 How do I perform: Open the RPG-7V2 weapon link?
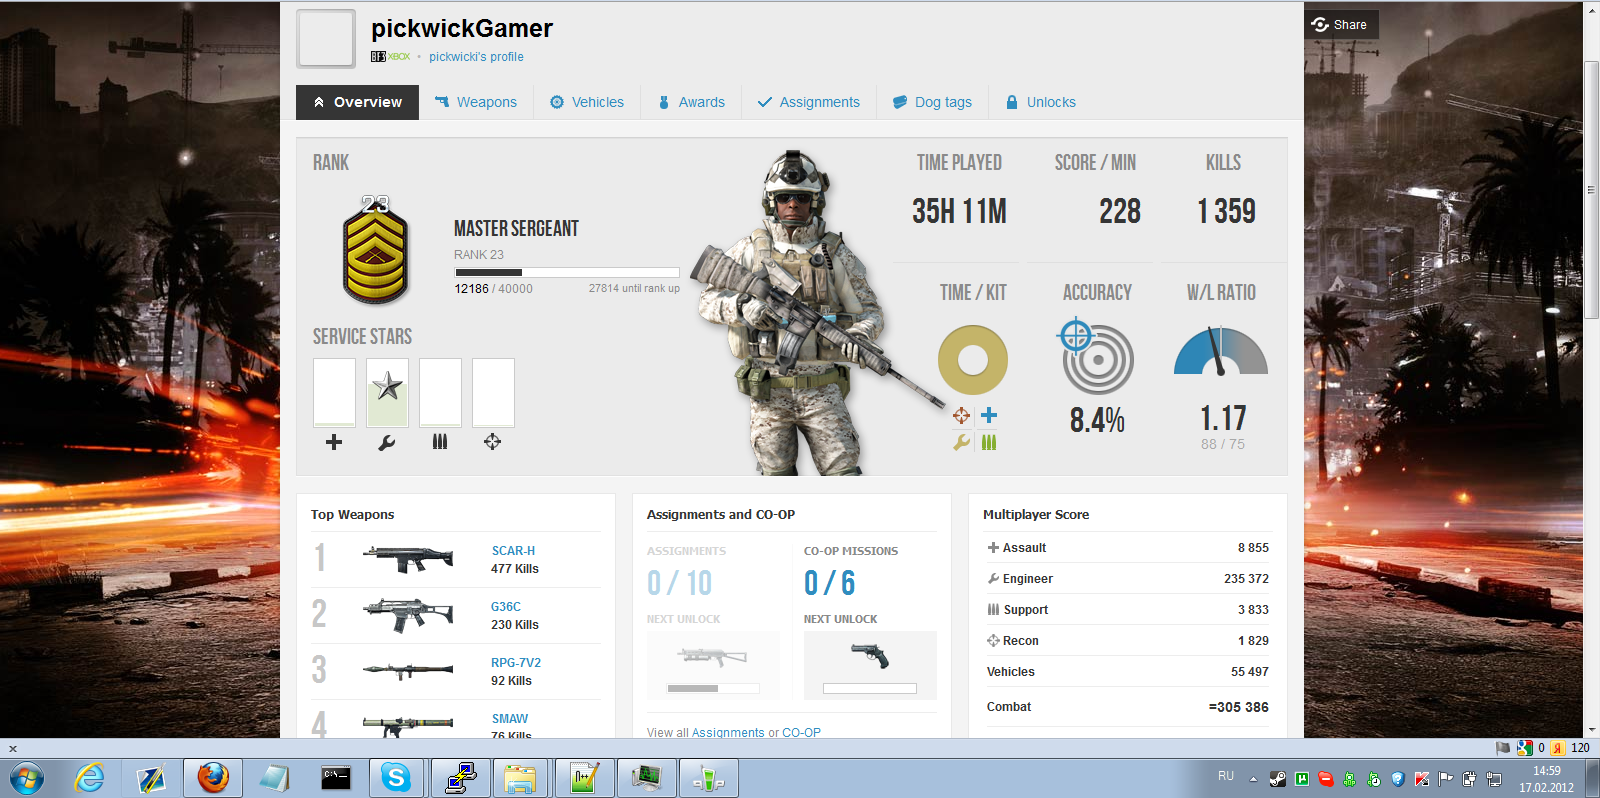[516, 663]
